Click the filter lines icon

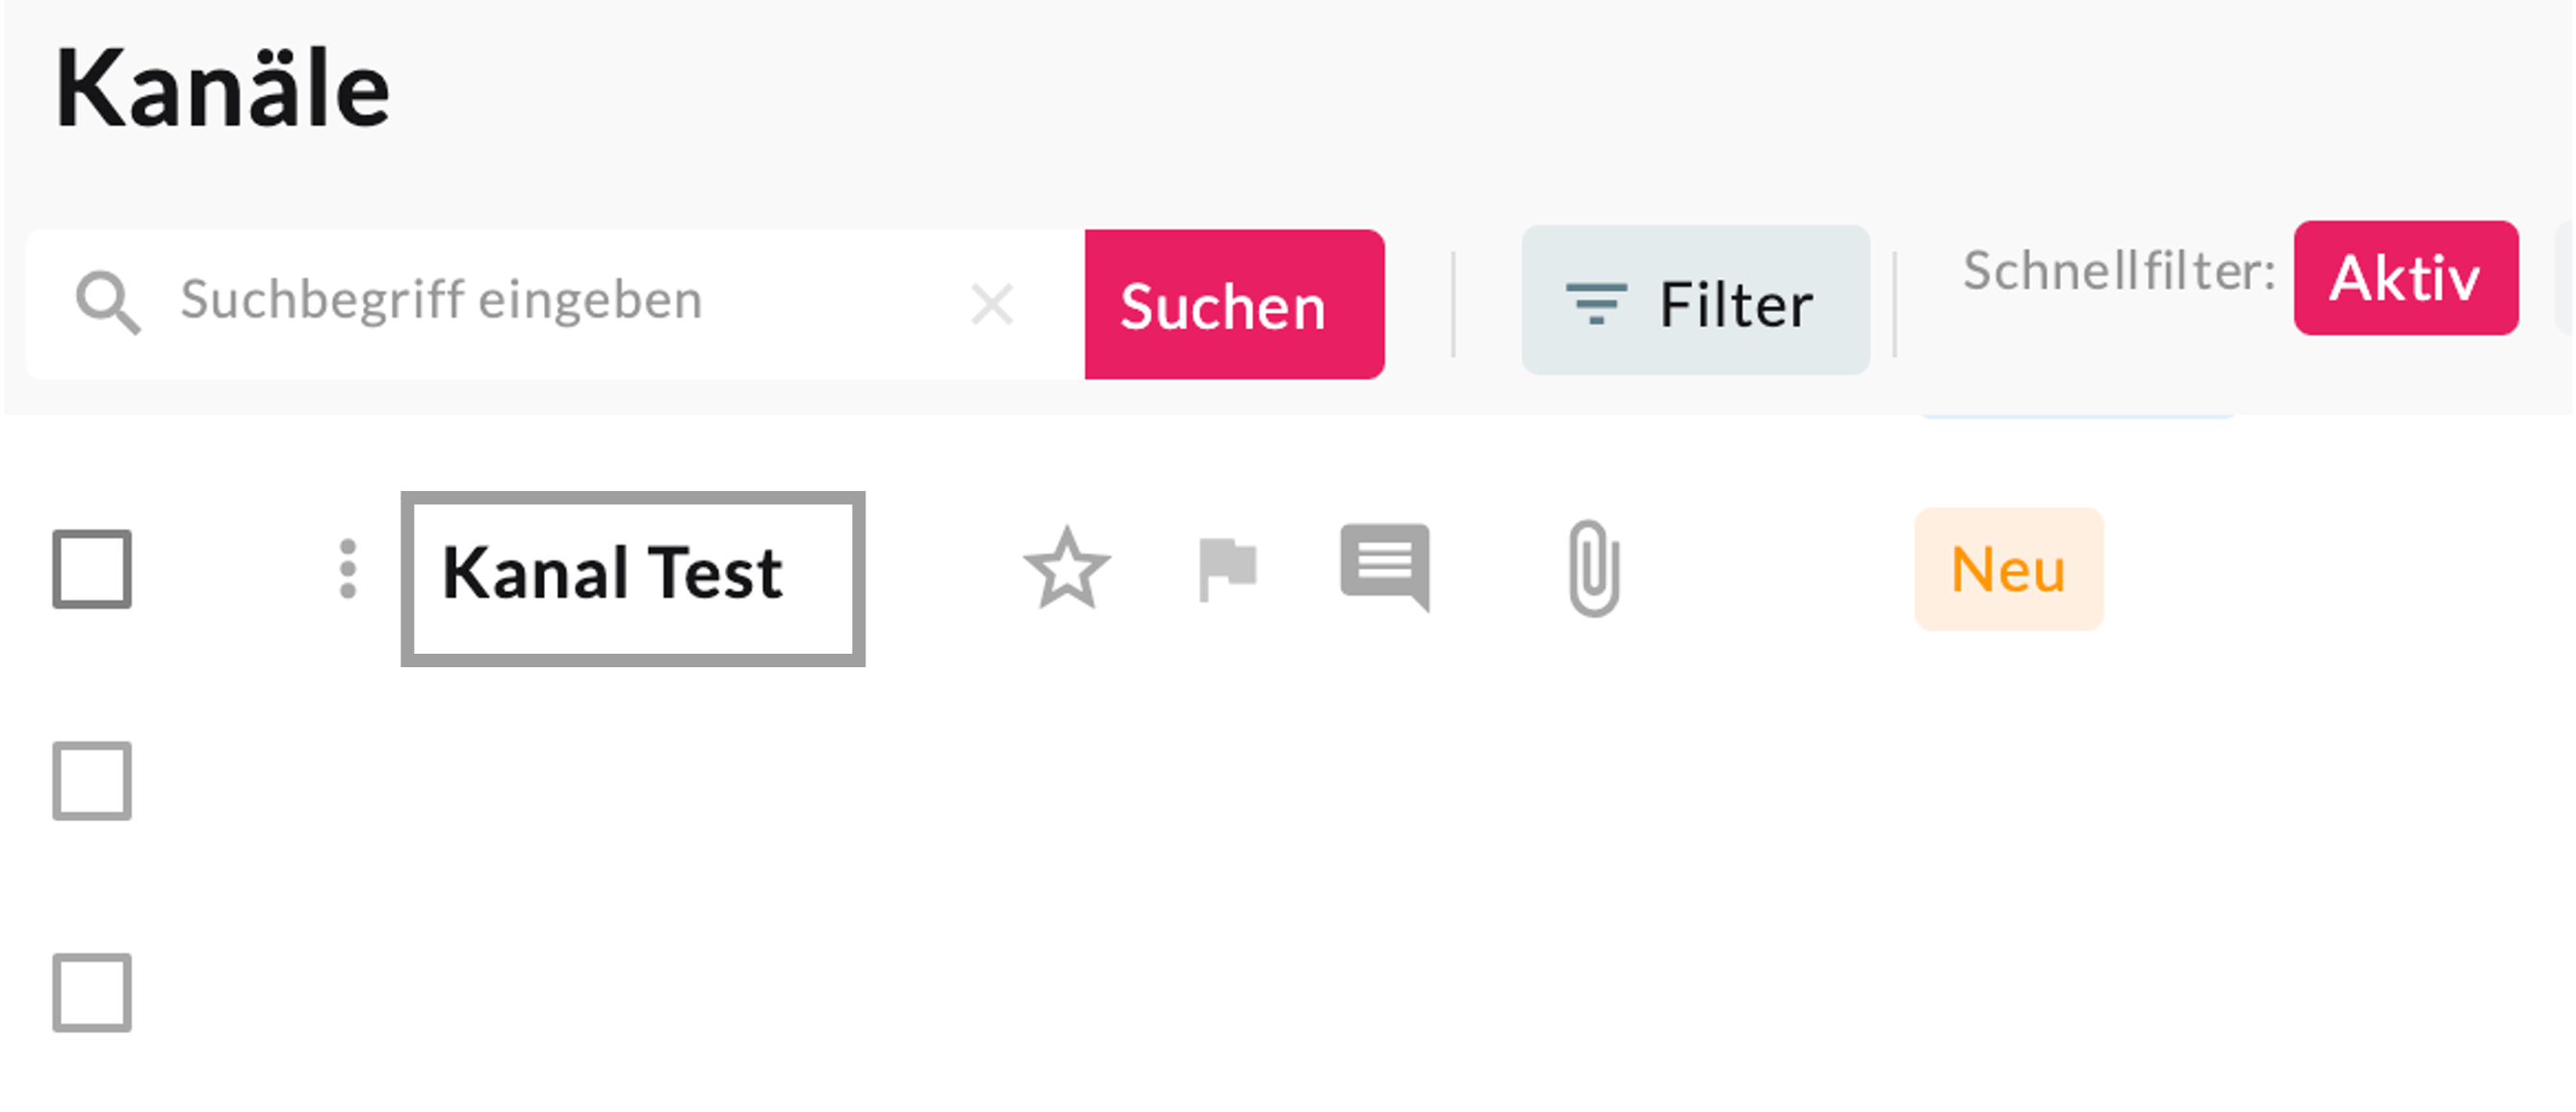pos(1596,304)
